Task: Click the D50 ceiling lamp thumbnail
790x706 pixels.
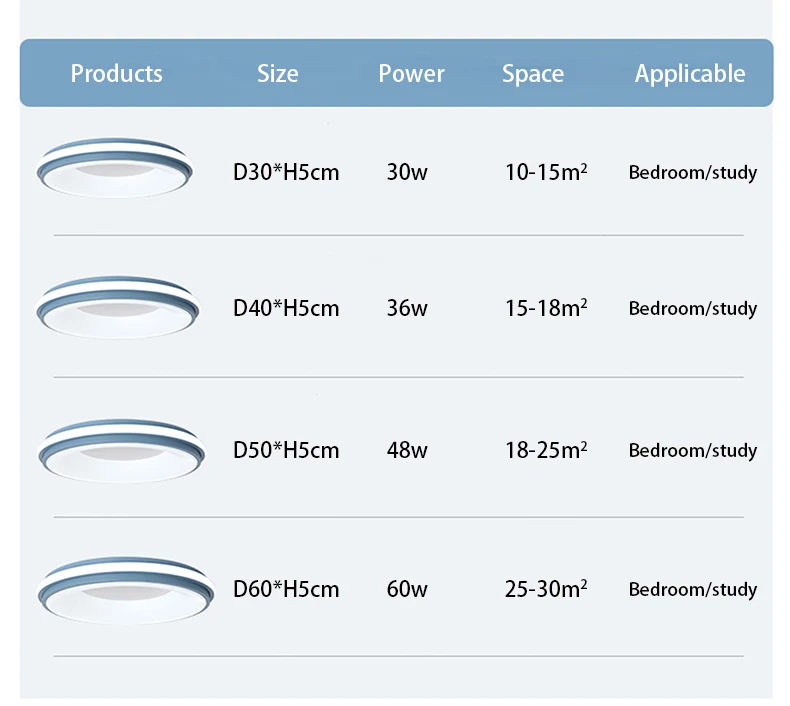Action: (x=120, y=447)
